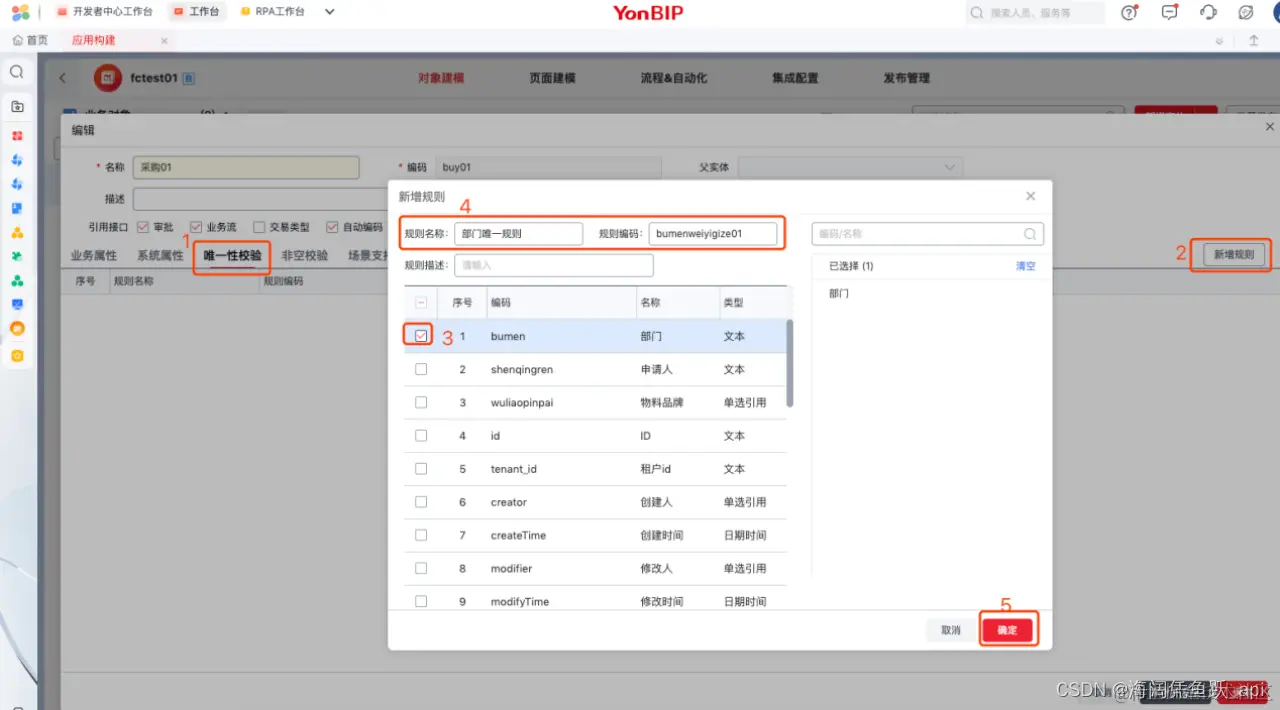Check the tenant_id row checkbox

[x=421, y=468]
